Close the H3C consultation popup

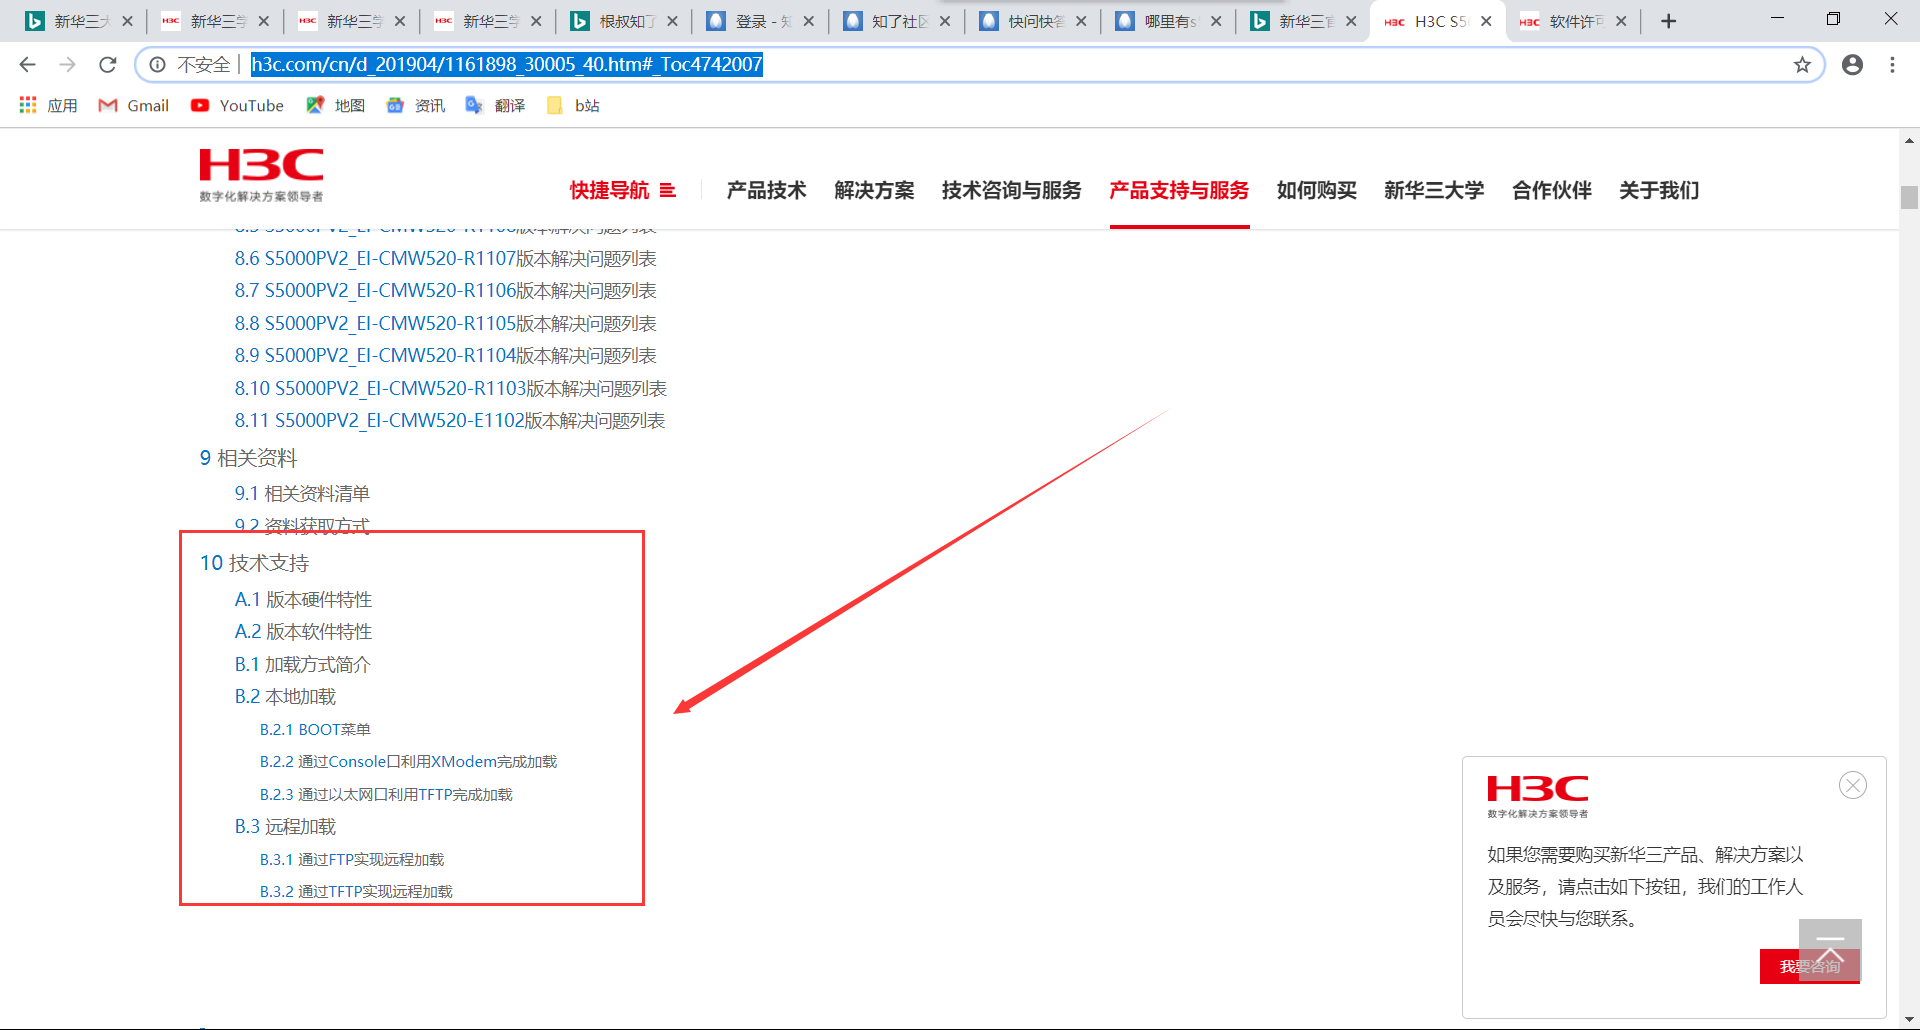tap(1853, 785)
